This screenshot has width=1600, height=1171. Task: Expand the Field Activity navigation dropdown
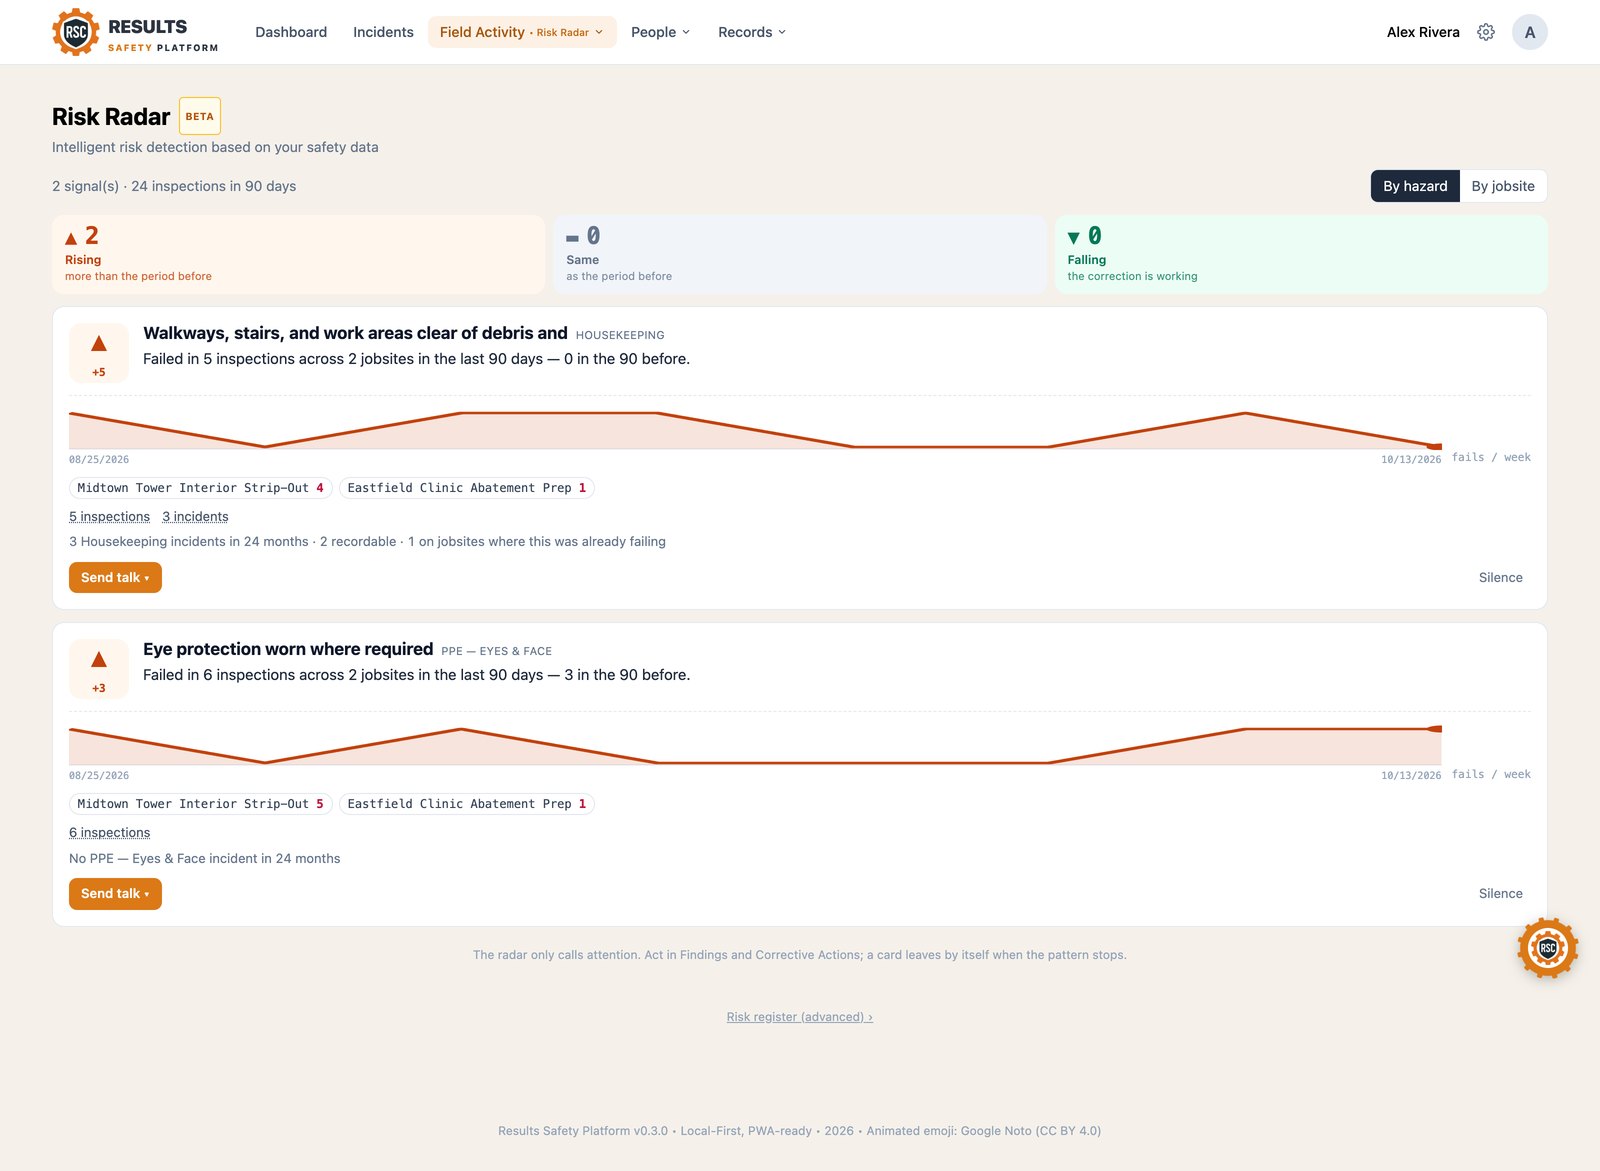[522, 32]
